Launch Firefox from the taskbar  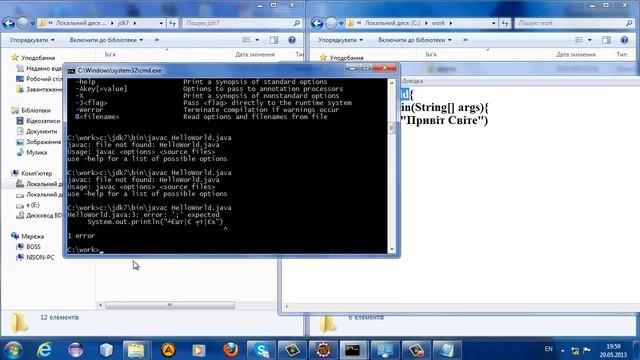point(231,350)
